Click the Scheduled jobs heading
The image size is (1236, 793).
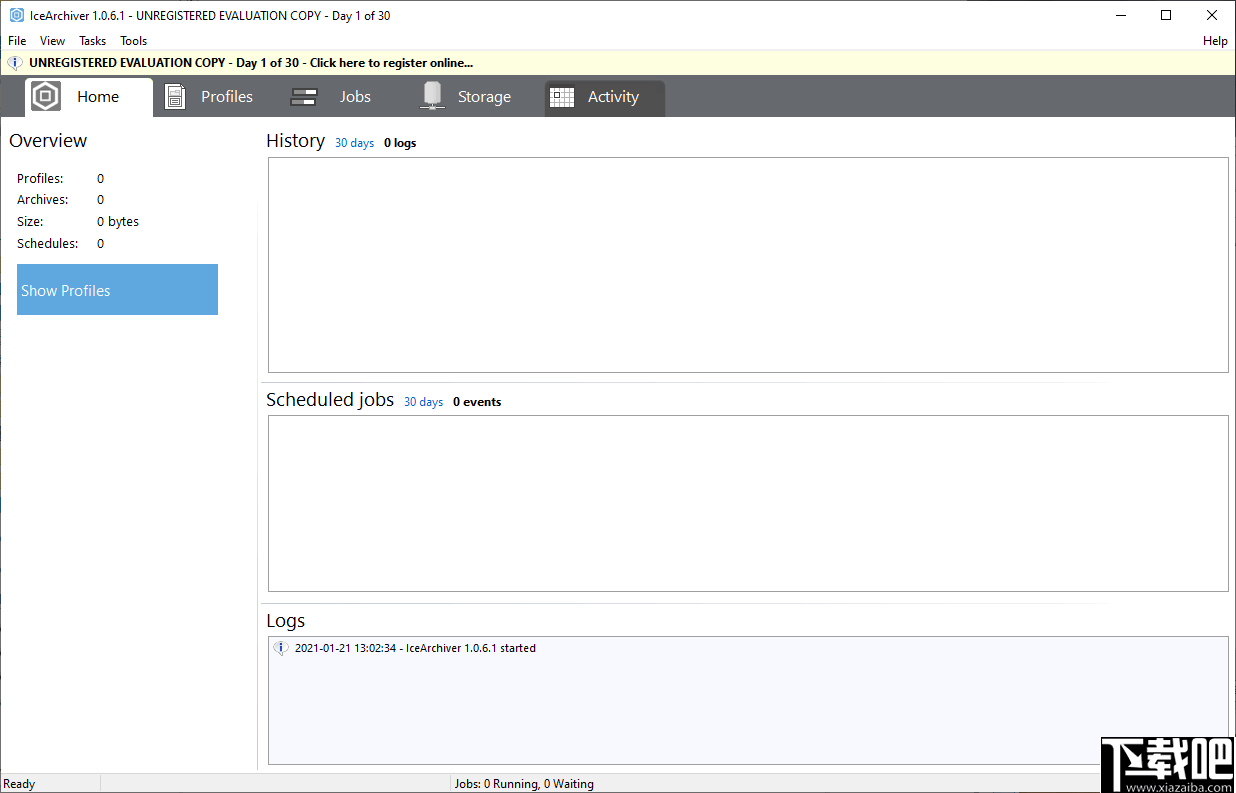[x=330, y=400]
